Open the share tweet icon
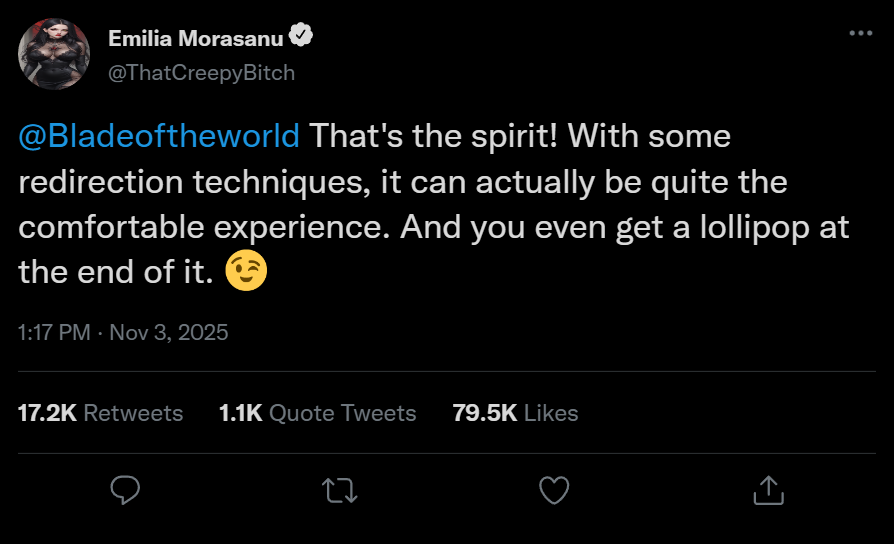The height and width of the screenshot is (544, 894). click(767, 490)
